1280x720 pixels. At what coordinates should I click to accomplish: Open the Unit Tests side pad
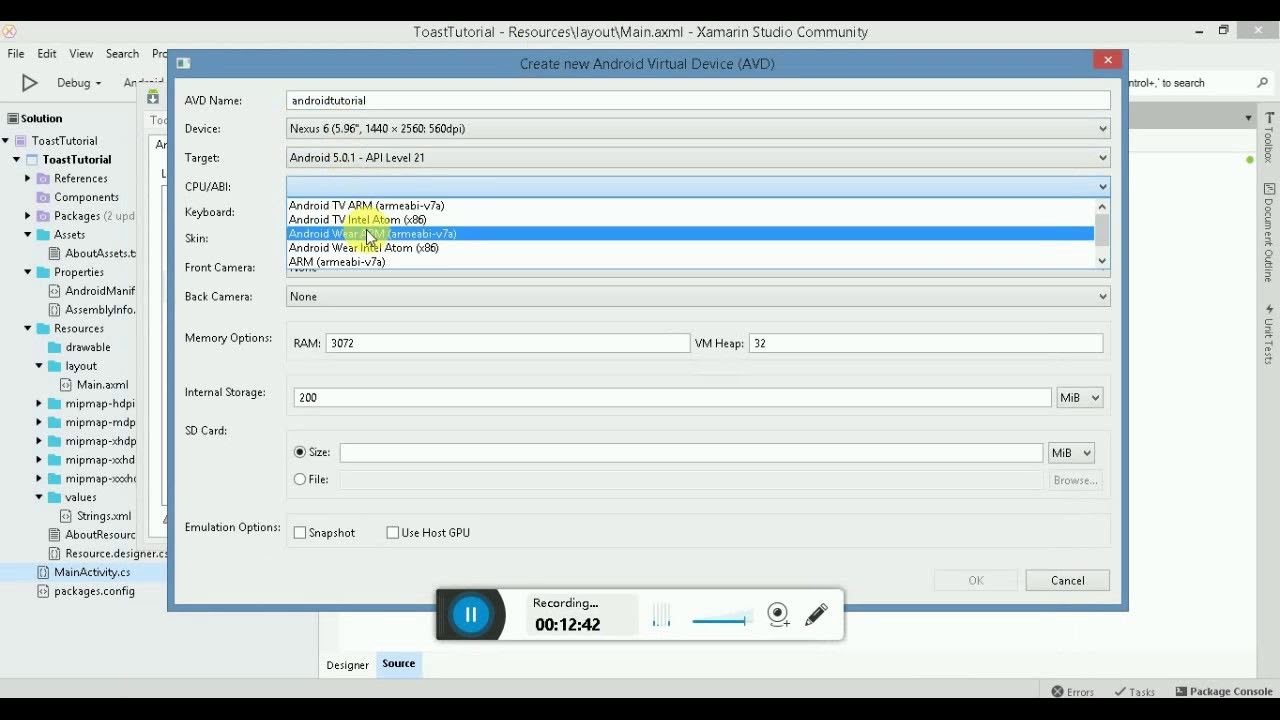coord(1269,335)
